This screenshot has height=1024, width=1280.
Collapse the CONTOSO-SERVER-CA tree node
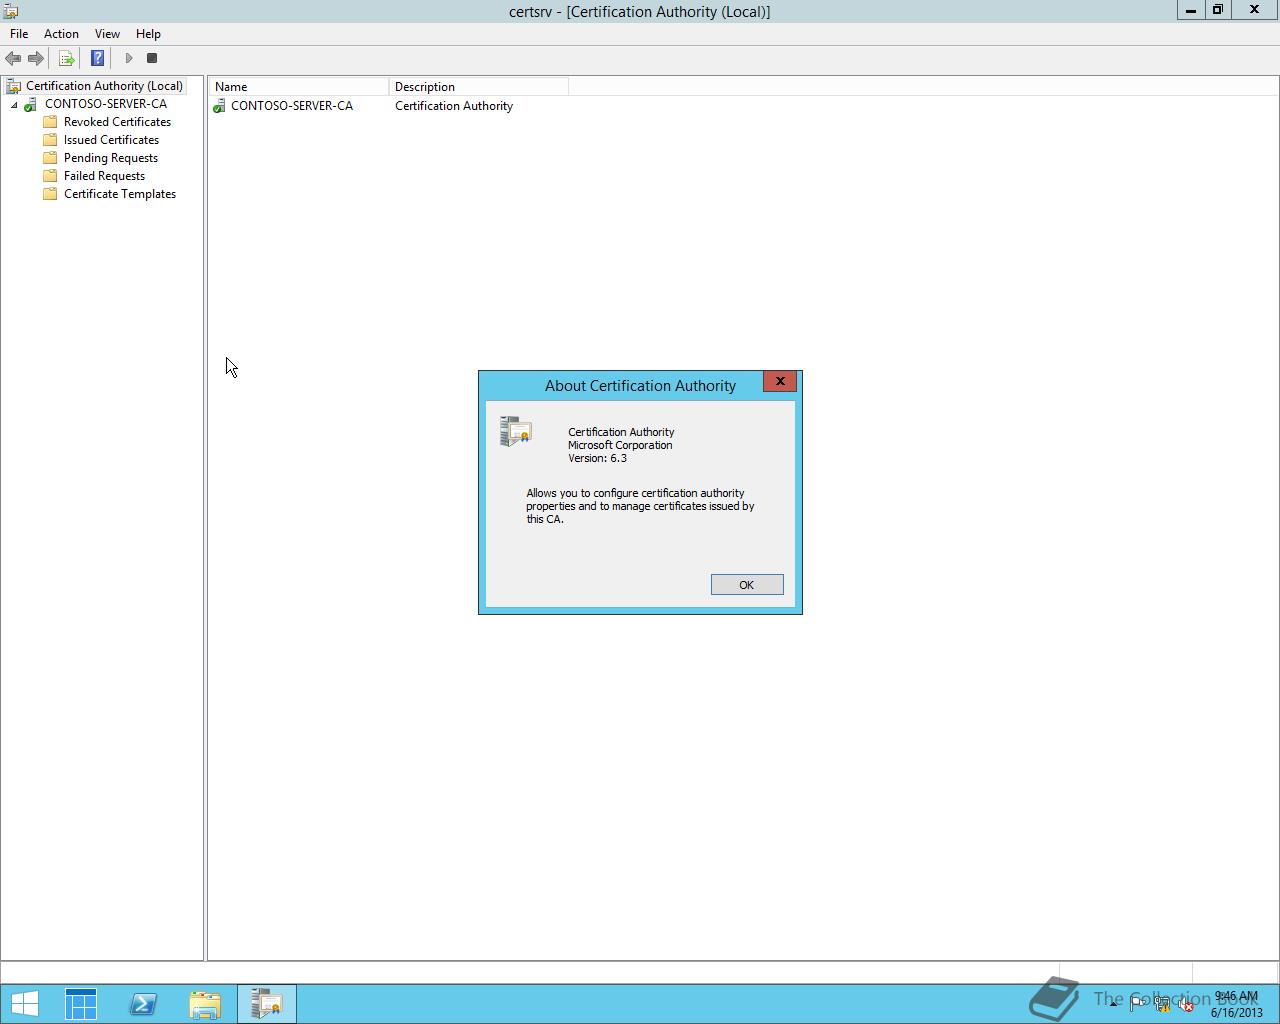[14, 105]
